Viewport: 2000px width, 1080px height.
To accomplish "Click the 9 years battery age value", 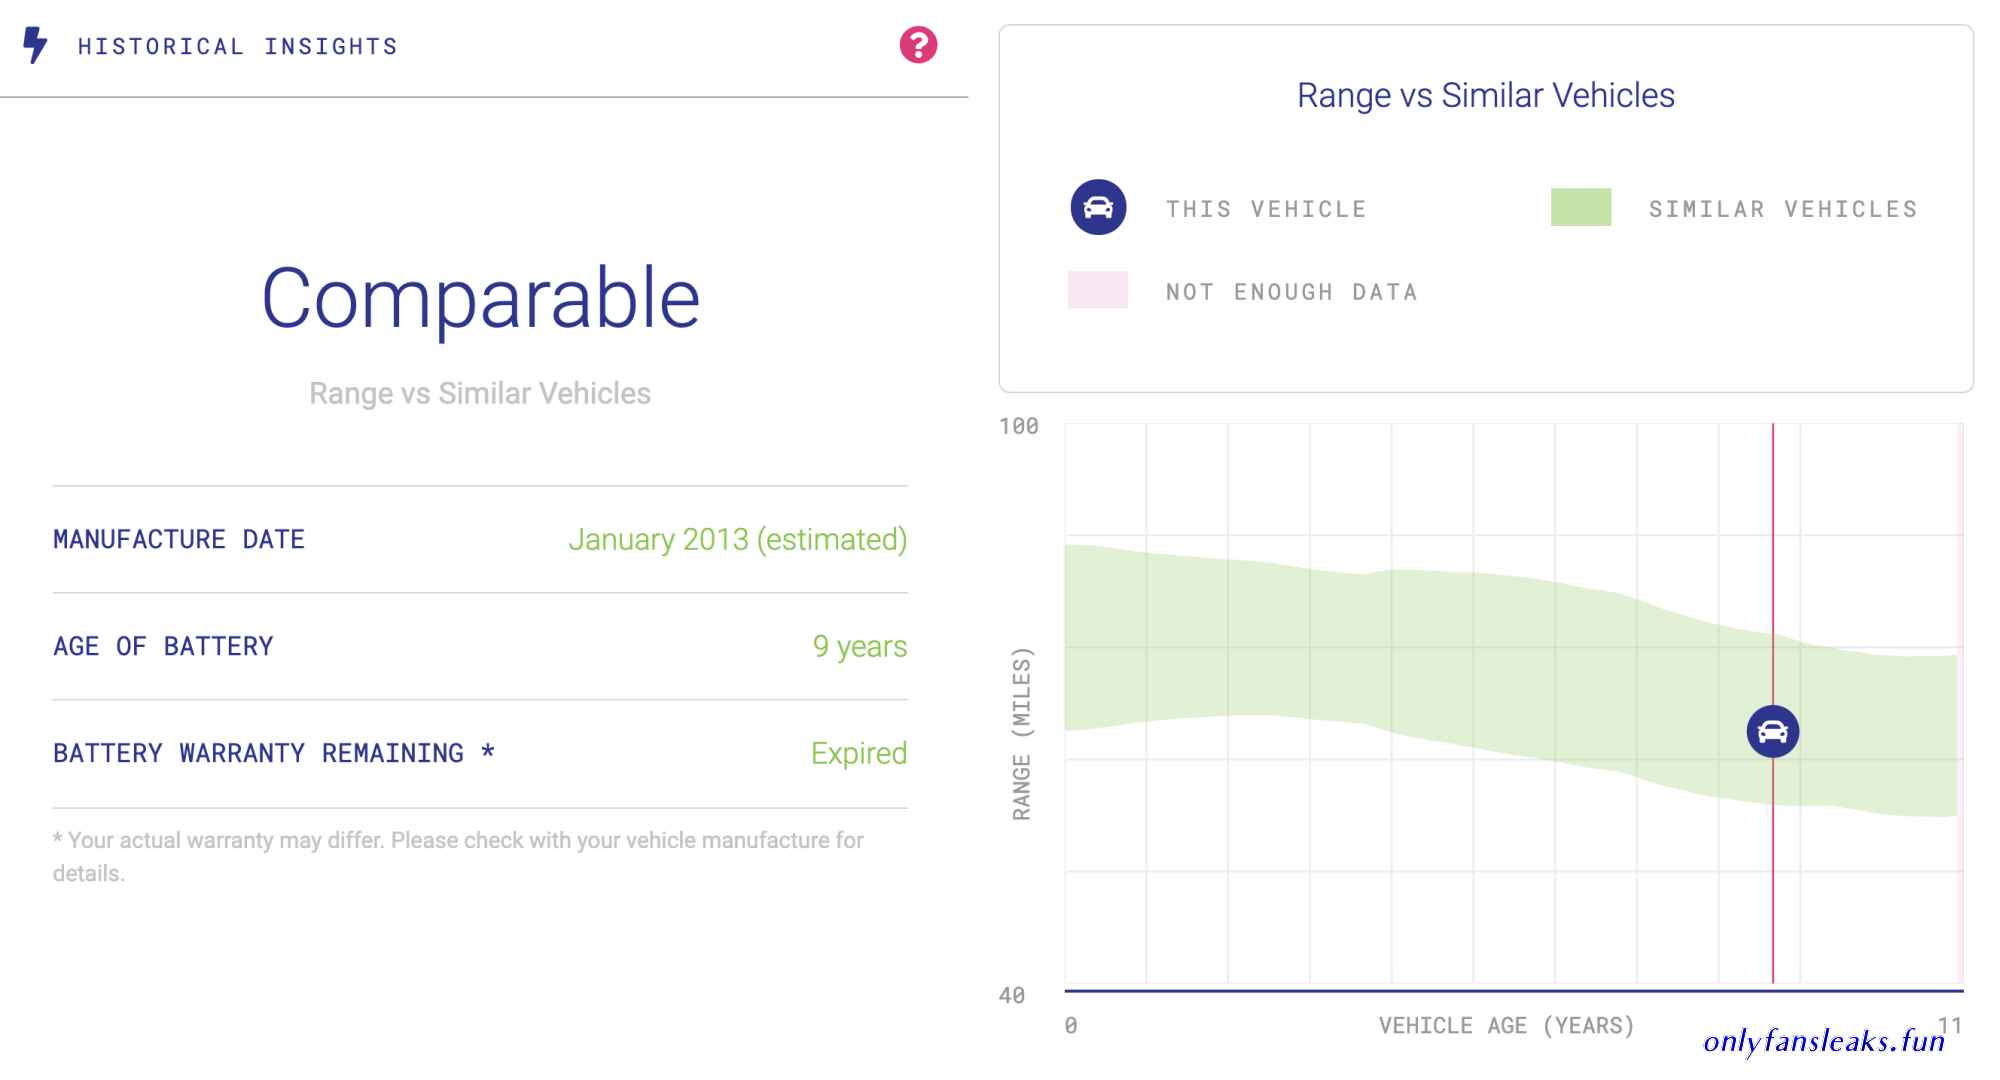I will [860, 646].
